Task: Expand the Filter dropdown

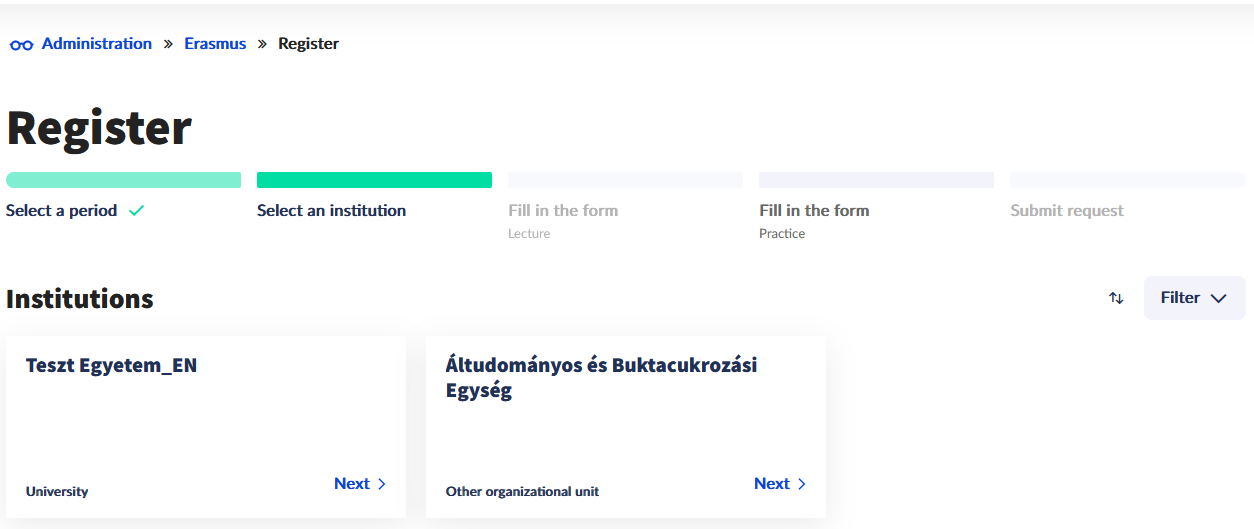Action: pos(1194,298)
